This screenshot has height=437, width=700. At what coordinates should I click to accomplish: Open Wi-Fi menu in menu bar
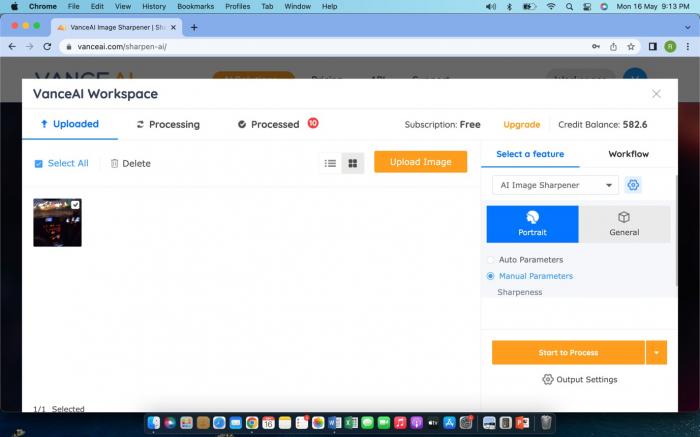(x=551, y=7)
